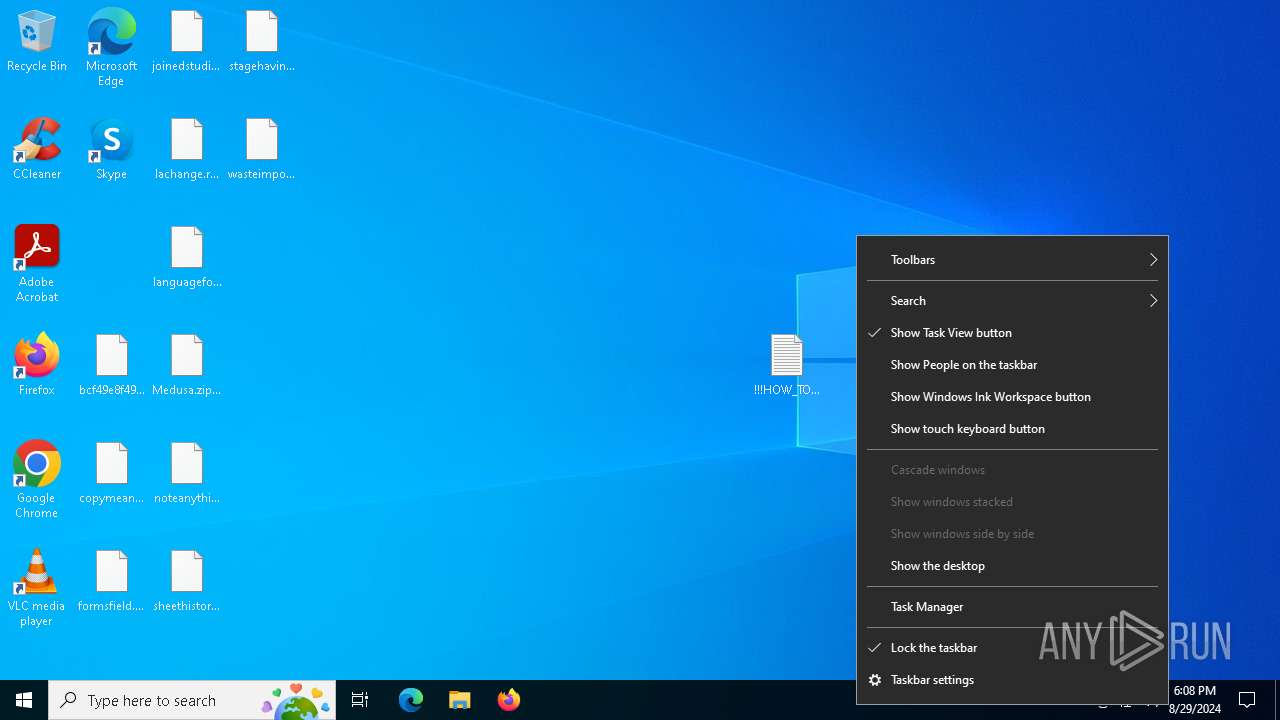Select the joinedstudi... file icon
The height and width of the screenshot is (720, 1280).
click(186, 42)
